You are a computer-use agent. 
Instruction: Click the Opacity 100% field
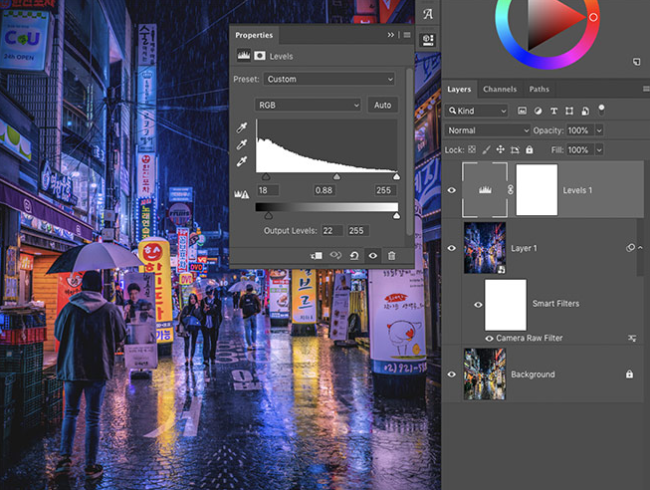(580, 130)
